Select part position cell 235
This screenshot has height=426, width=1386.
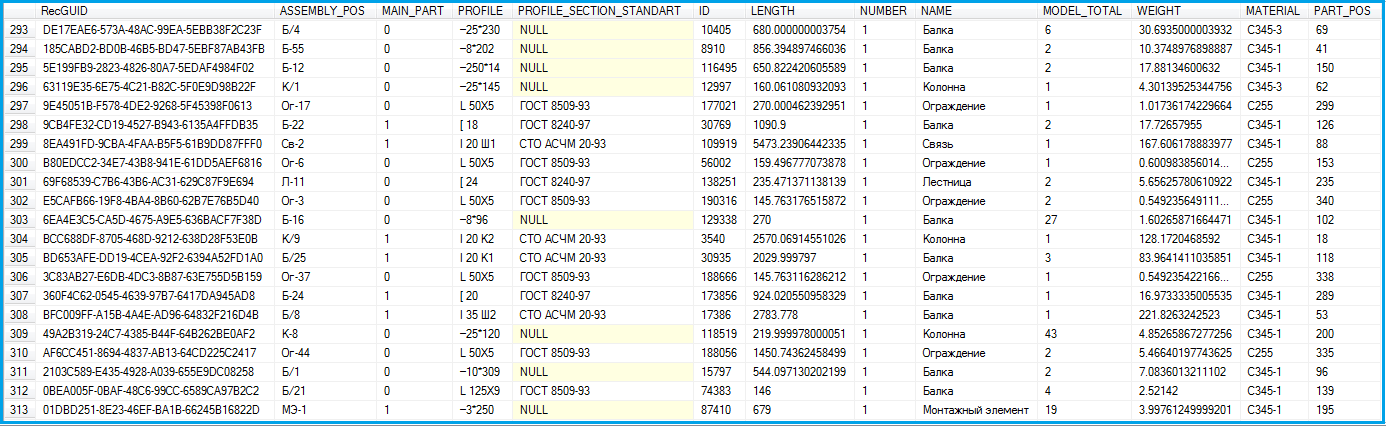pyautogui.click(x=1346, y=182)
